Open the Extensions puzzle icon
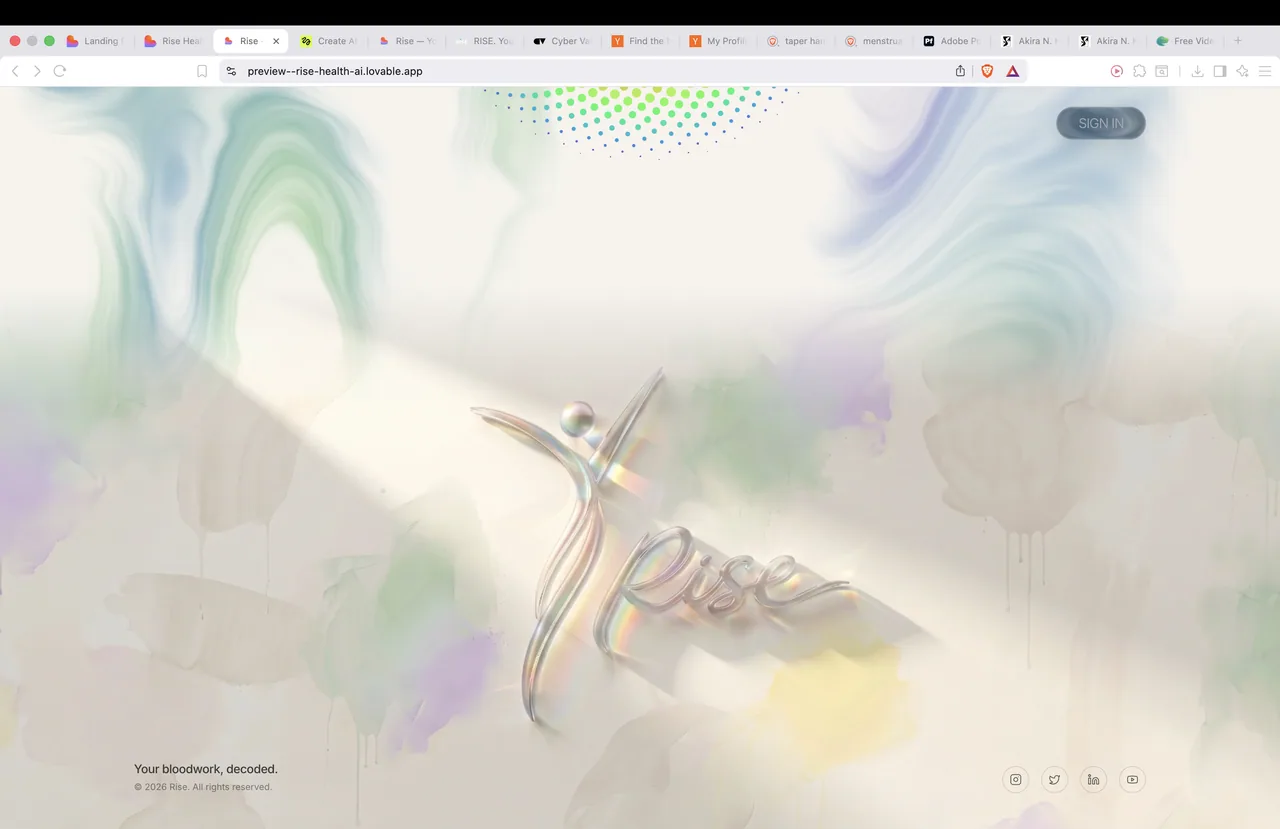Screen dimensions: 1280x829 [x=1139, y=71]
